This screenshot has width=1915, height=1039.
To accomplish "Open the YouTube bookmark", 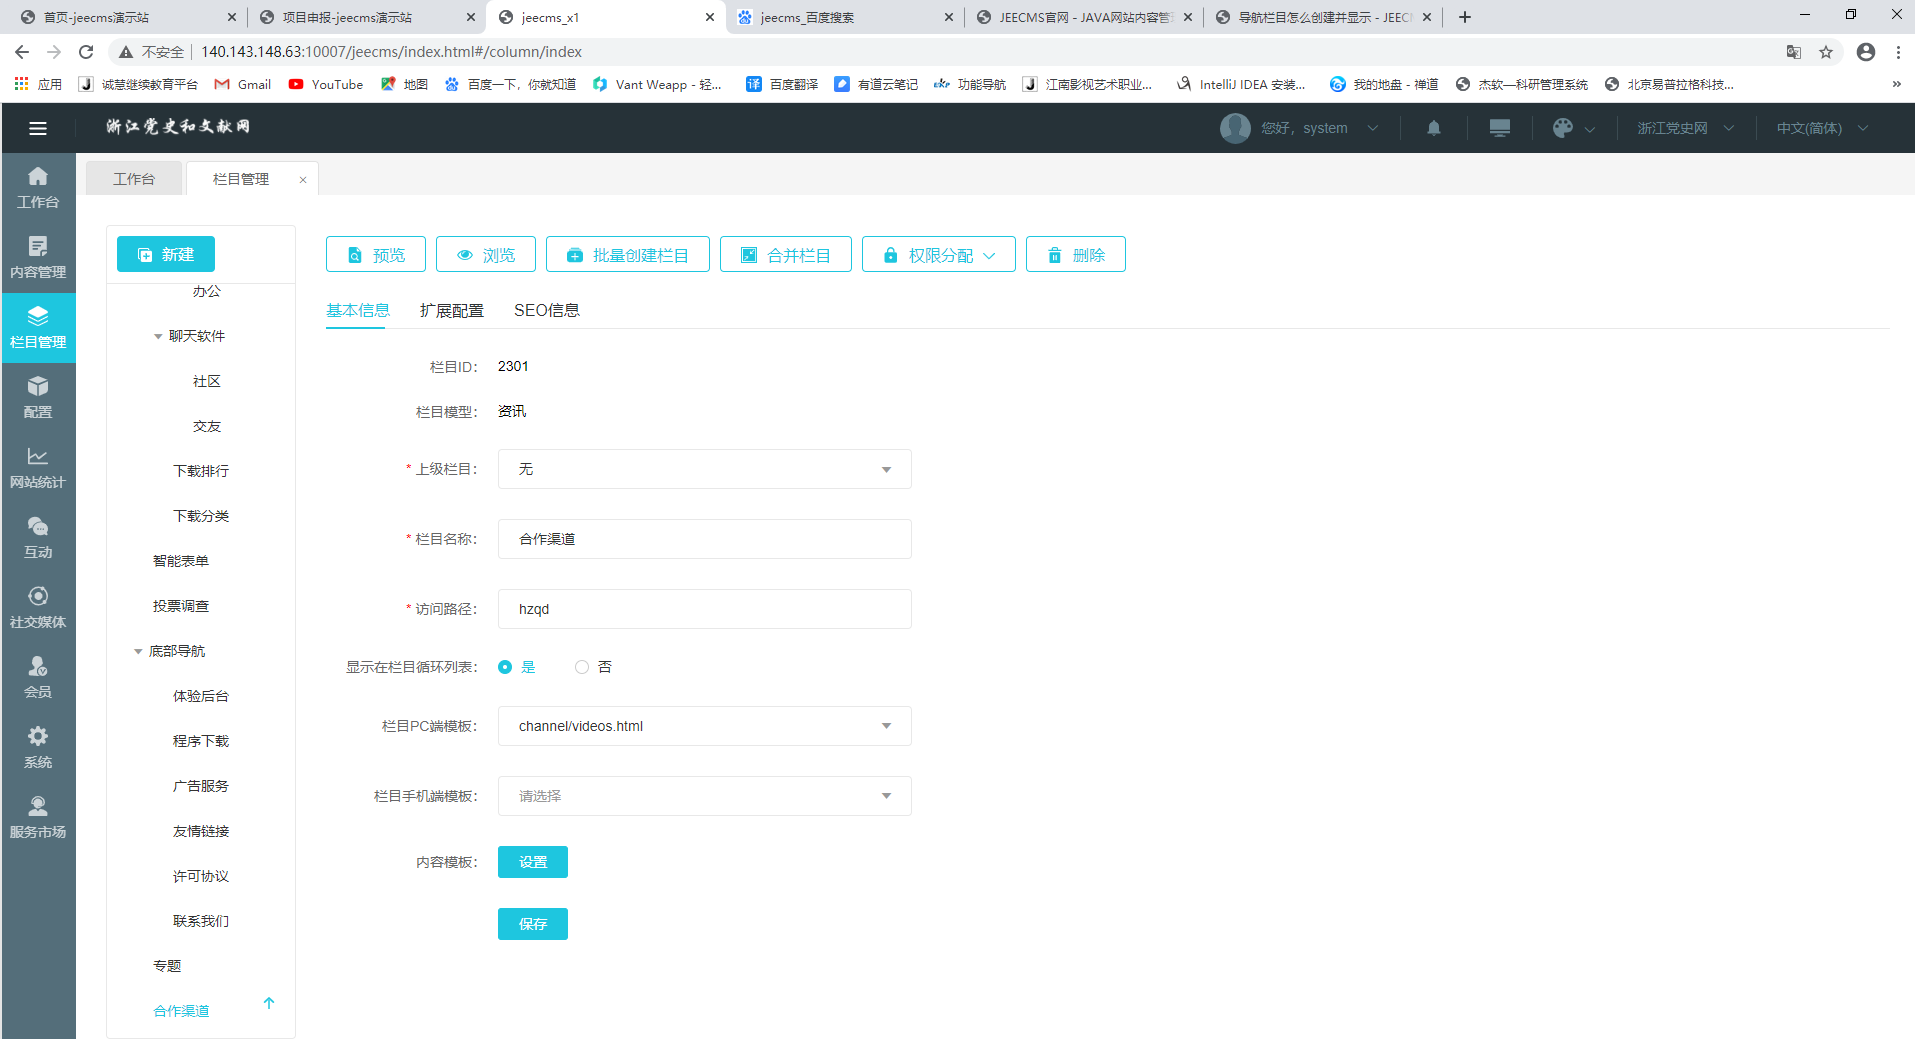I will tap(326, 84).
